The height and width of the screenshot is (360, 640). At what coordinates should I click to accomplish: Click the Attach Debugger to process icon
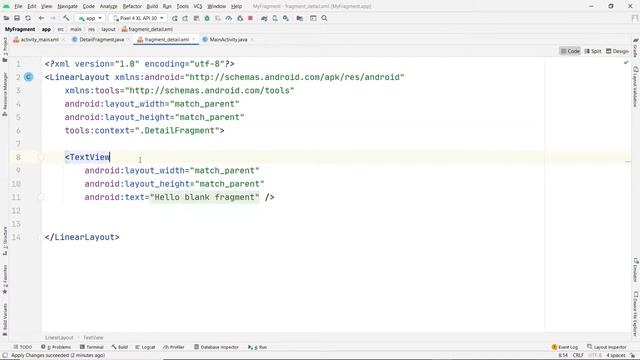240,18
